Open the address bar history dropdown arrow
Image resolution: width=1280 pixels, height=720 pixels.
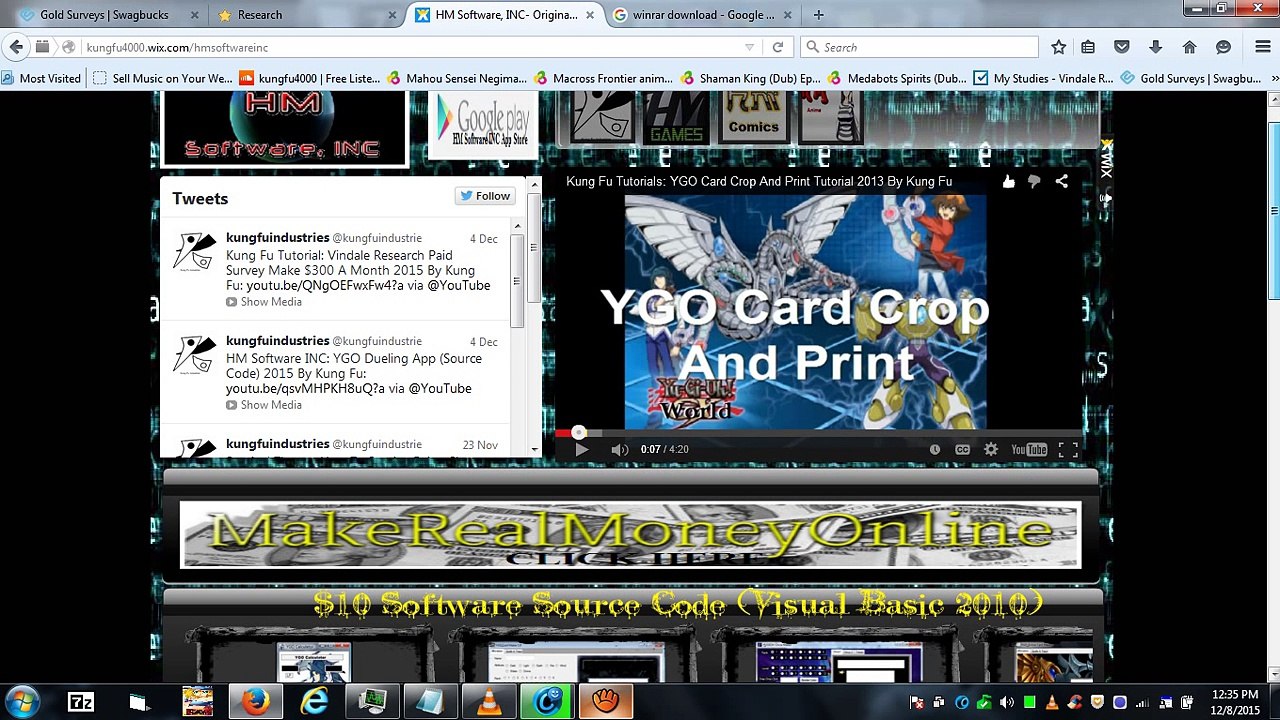pyautogui.click(x=749, y=47)
